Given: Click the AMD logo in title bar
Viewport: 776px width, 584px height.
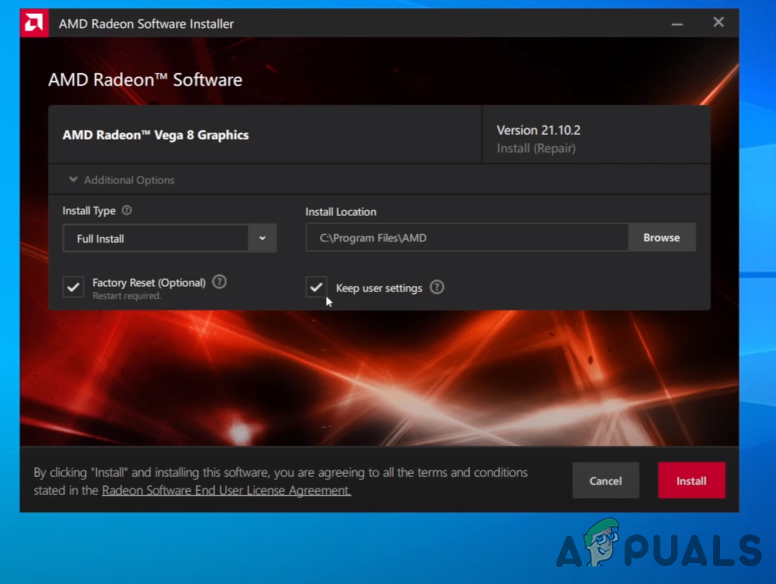Looking at the screenshot, I should click(x=34, y=23).
